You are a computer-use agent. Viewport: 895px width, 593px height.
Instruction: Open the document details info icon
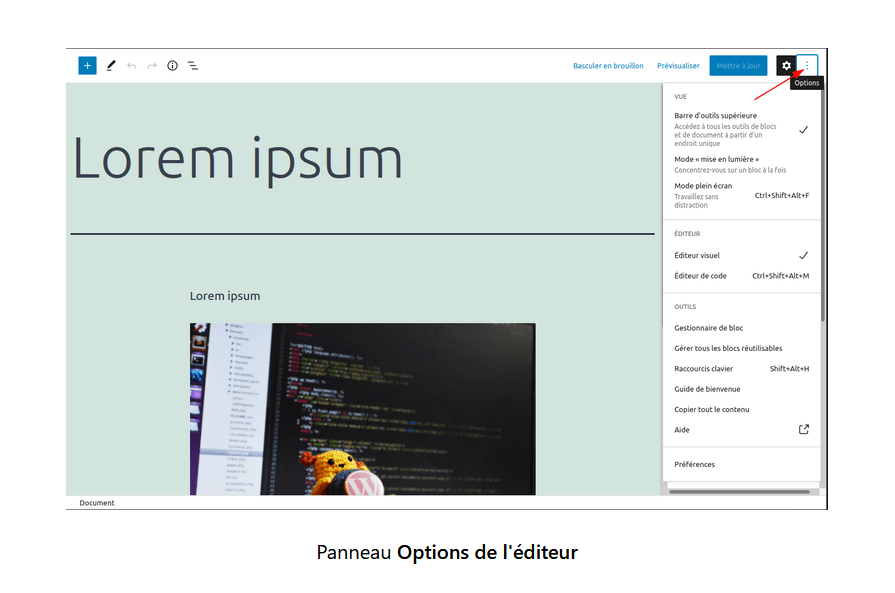pos(172,66)
